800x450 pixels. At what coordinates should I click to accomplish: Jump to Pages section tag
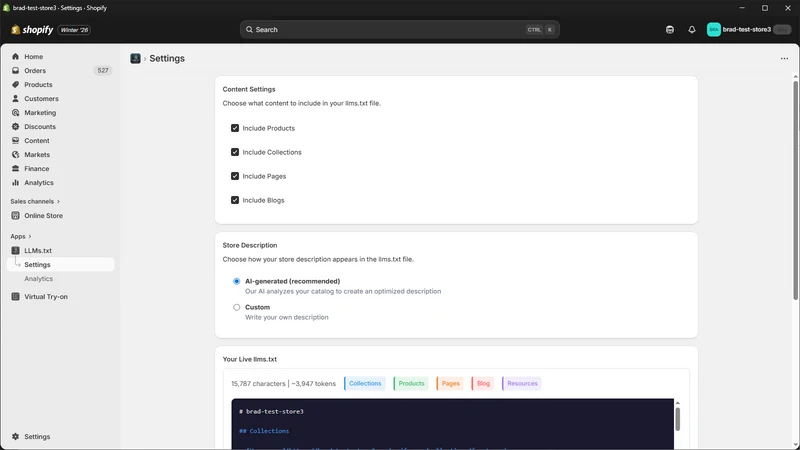[x=450, y=383]
